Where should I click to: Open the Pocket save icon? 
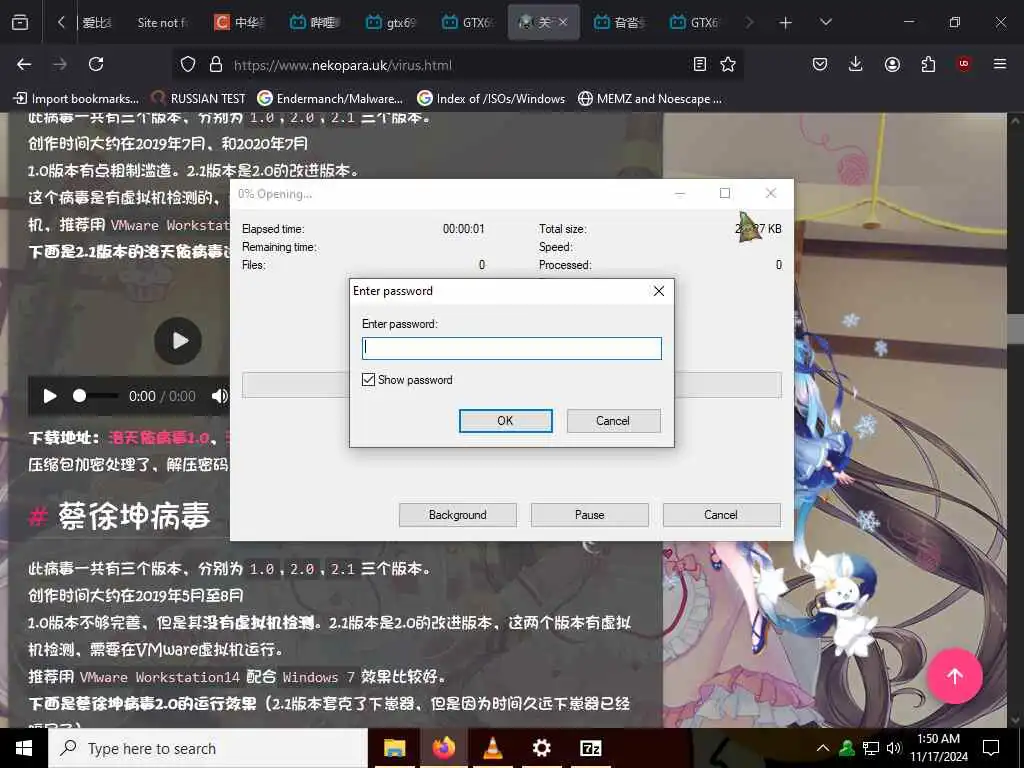820,64
